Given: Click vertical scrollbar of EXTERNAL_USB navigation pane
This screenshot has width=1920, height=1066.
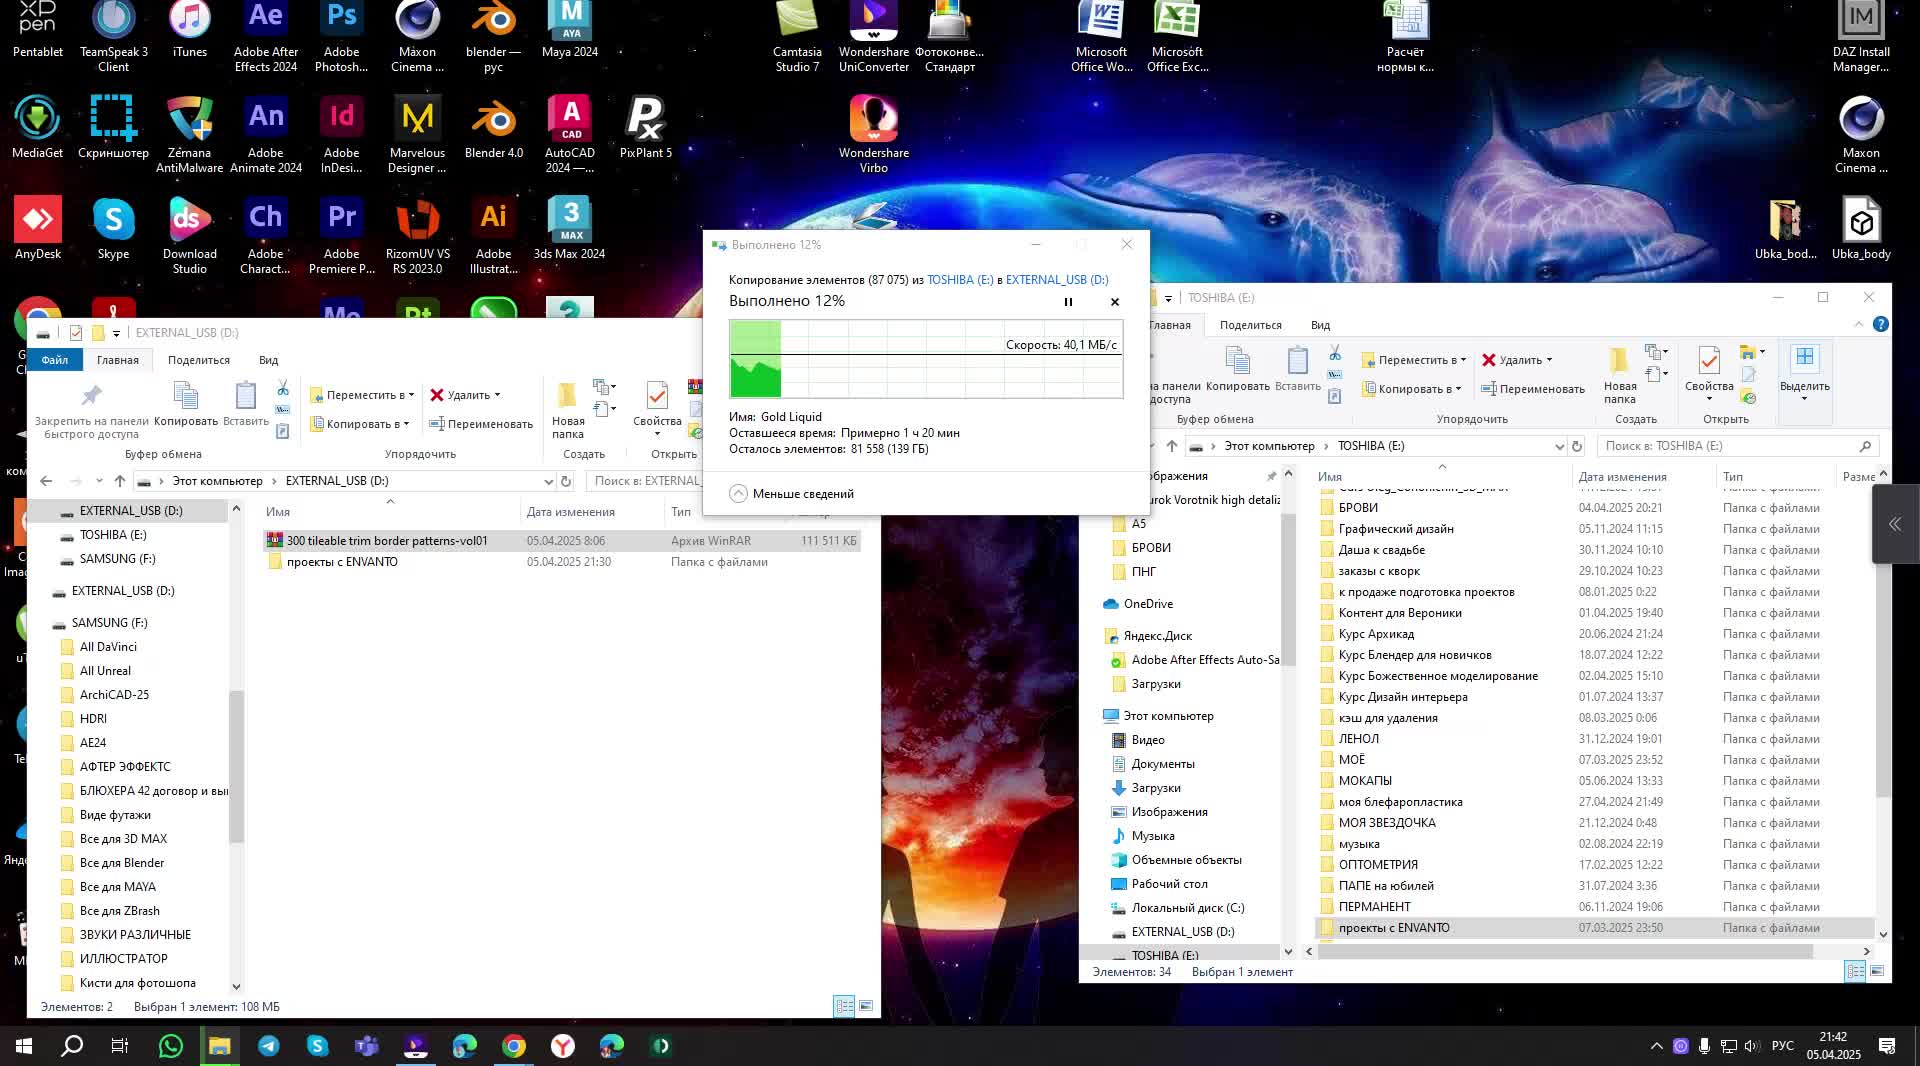Looking at the screenshot, I should coord(236,765).
